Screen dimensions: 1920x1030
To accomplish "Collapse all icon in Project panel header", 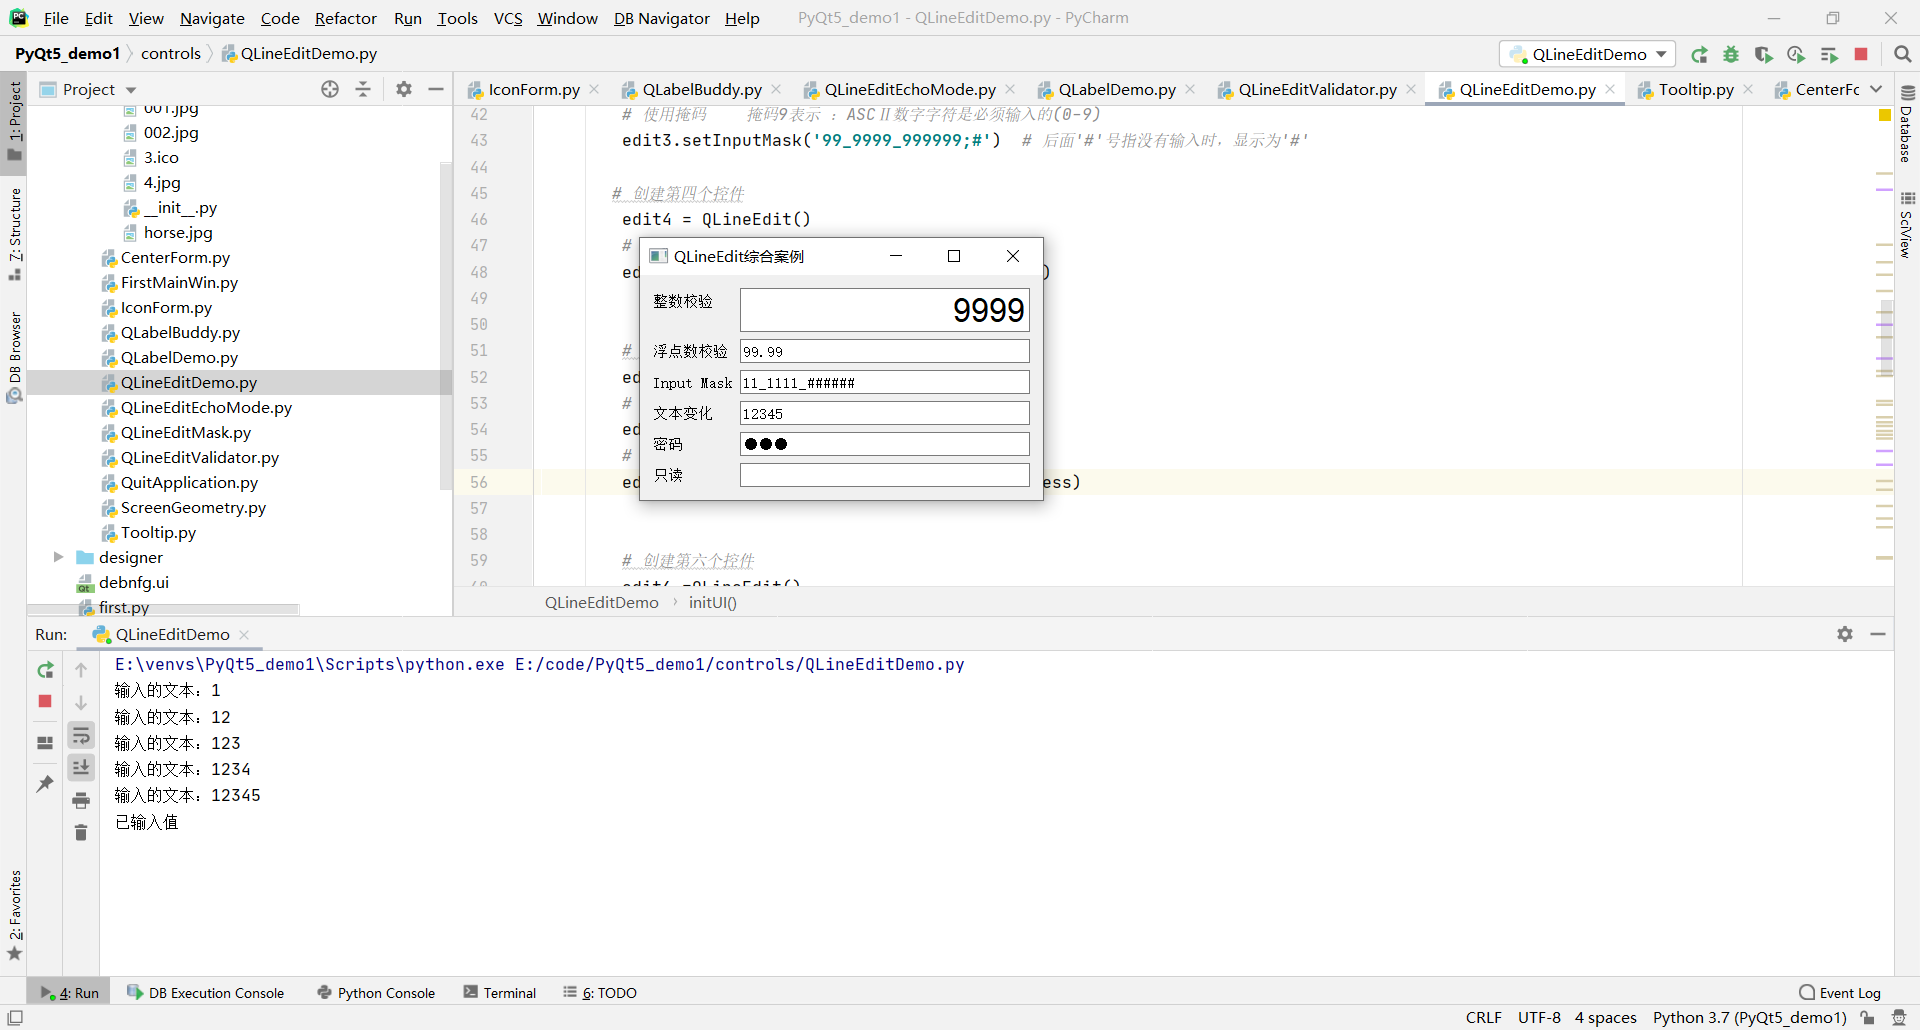I will [x=363, y=89].
